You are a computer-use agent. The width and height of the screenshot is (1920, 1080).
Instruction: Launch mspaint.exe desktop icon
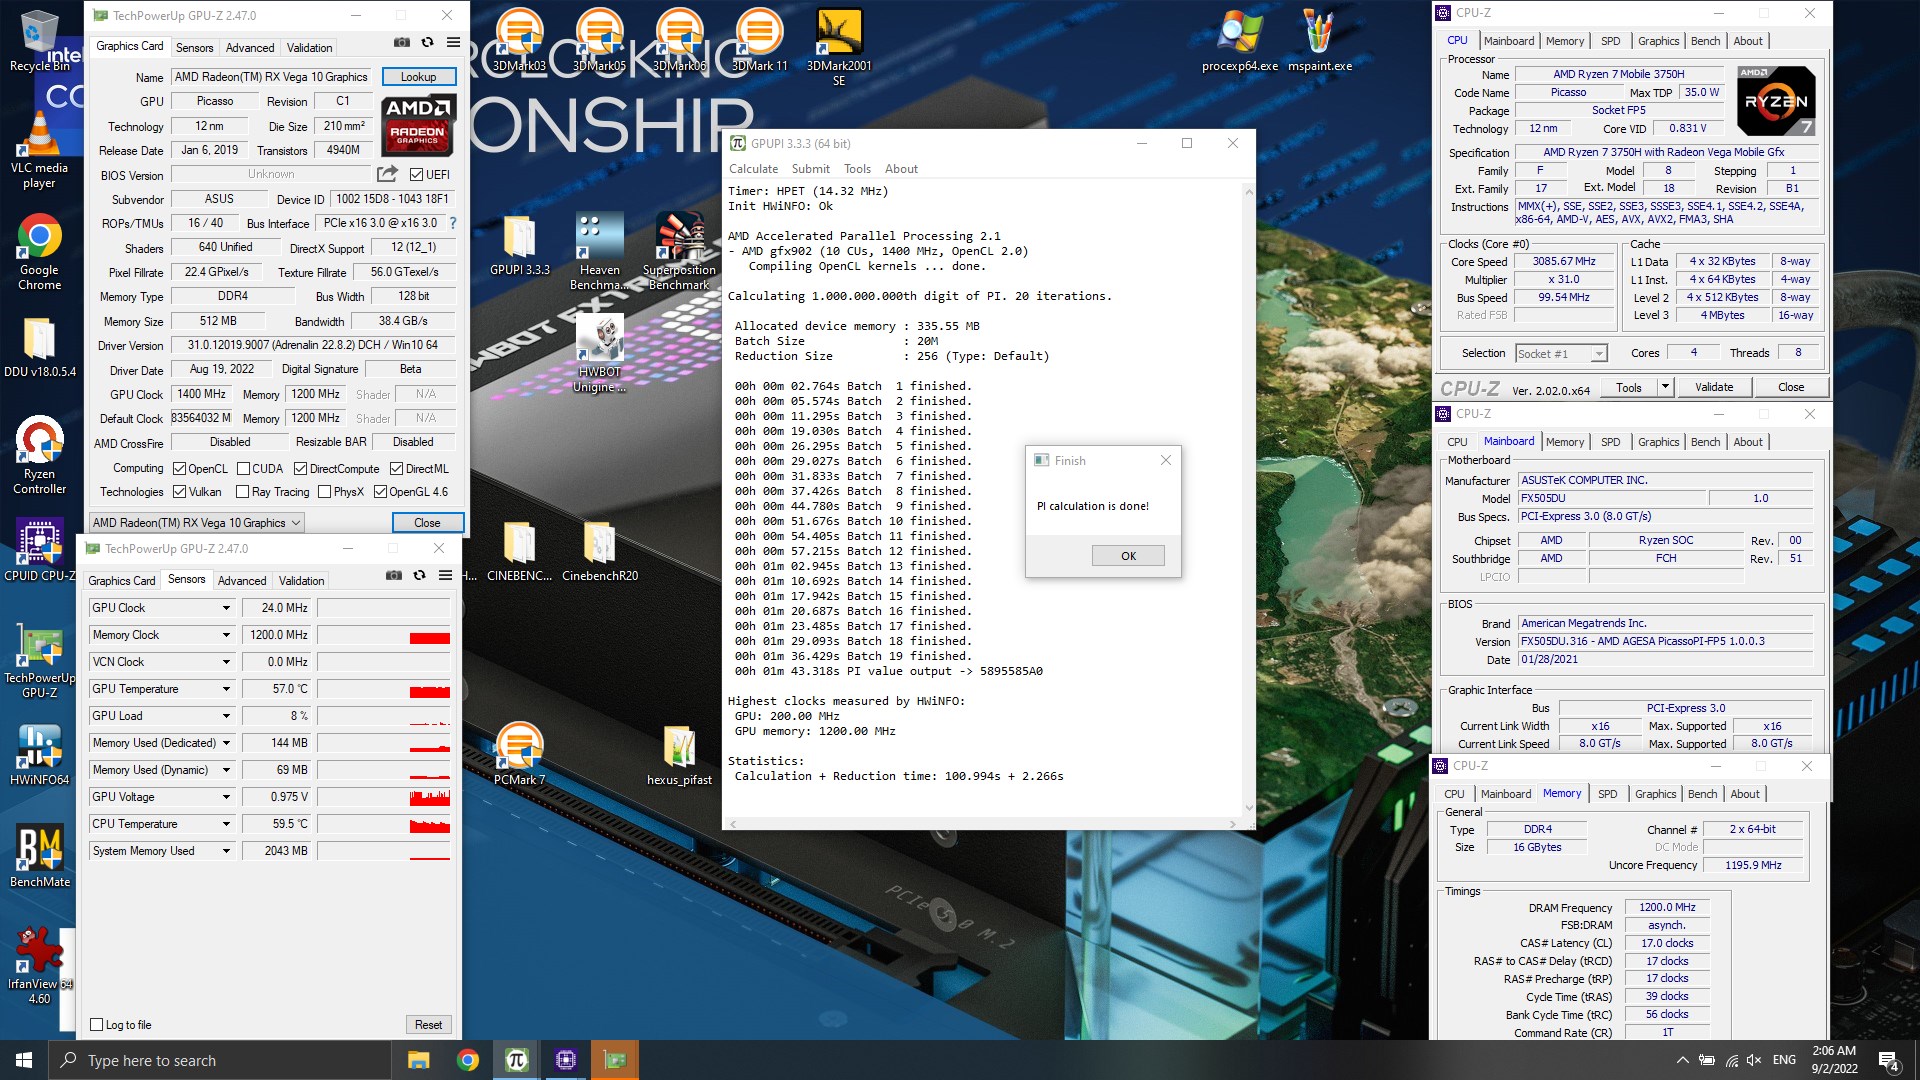(1319, 40)
